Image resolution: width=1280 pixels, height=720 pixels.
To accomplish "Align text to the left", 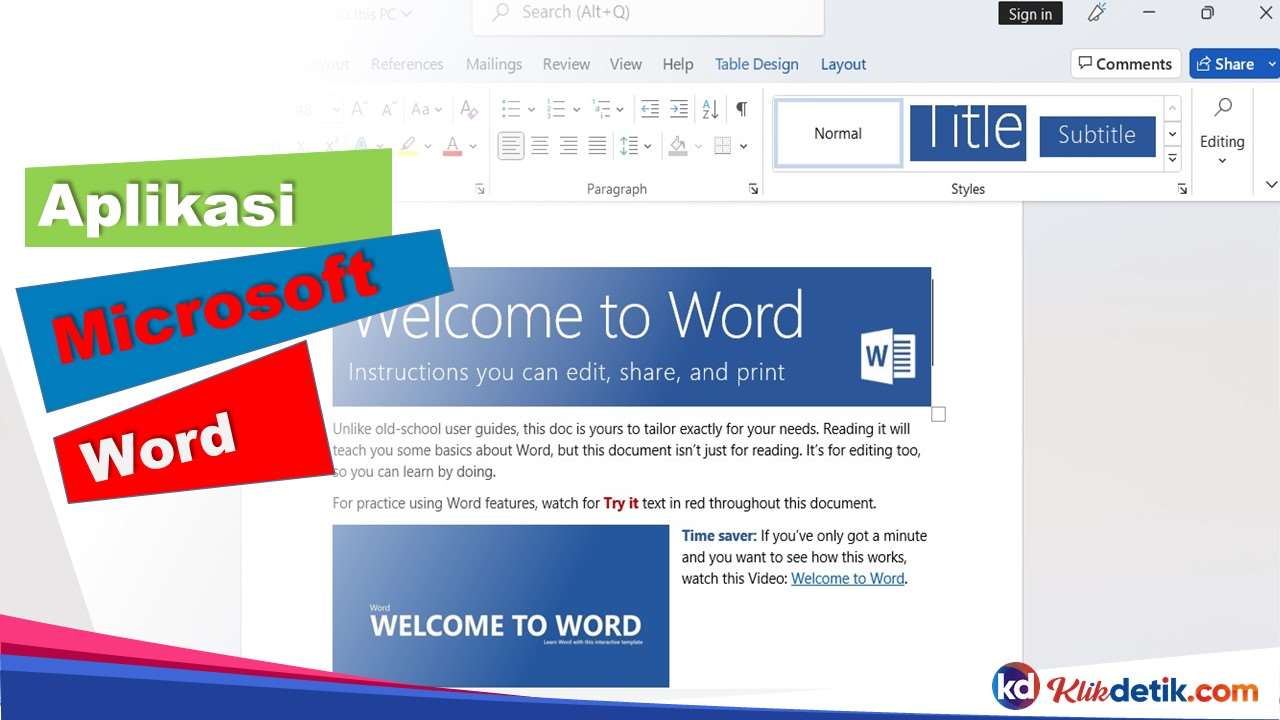I will [511, 146].
